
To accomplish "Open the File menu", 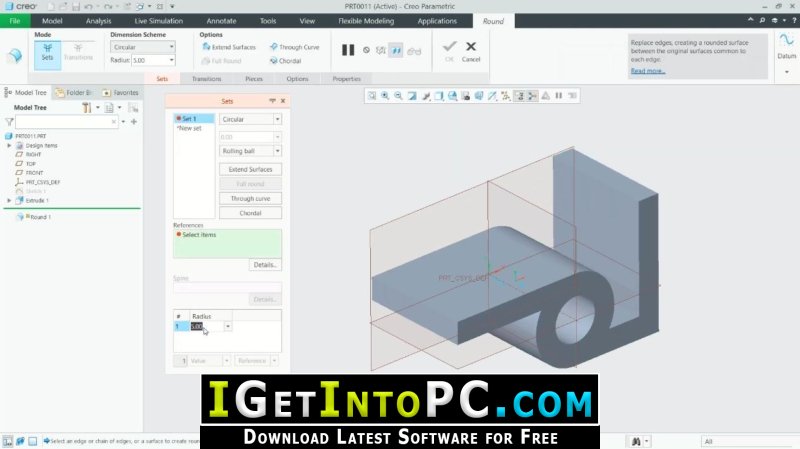I will [x=15, y=21].
